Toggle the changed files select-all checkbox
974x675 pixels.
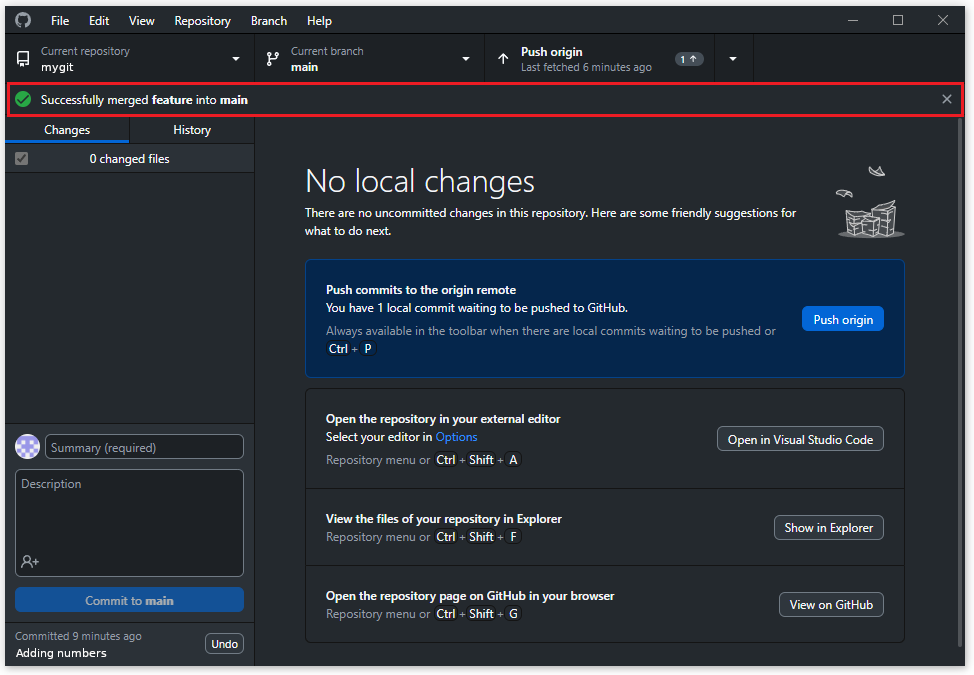coord(22,159)
